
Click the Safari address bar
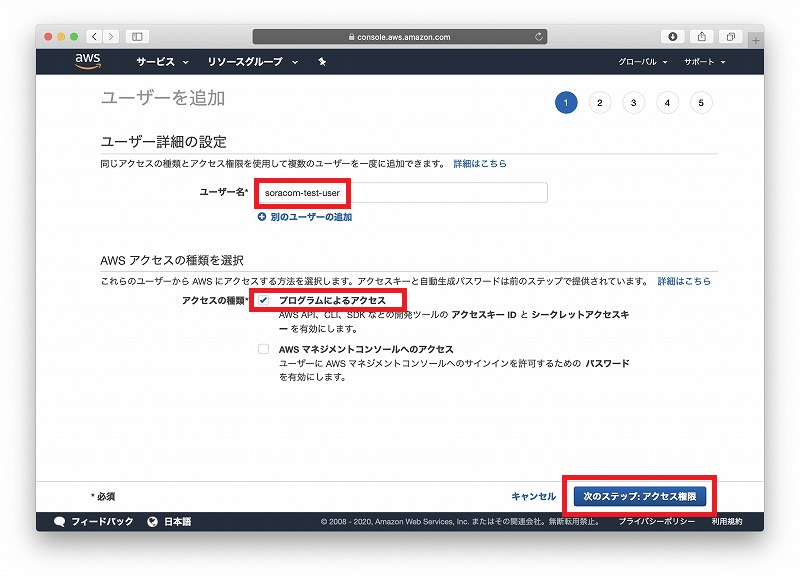coord(399,37)
